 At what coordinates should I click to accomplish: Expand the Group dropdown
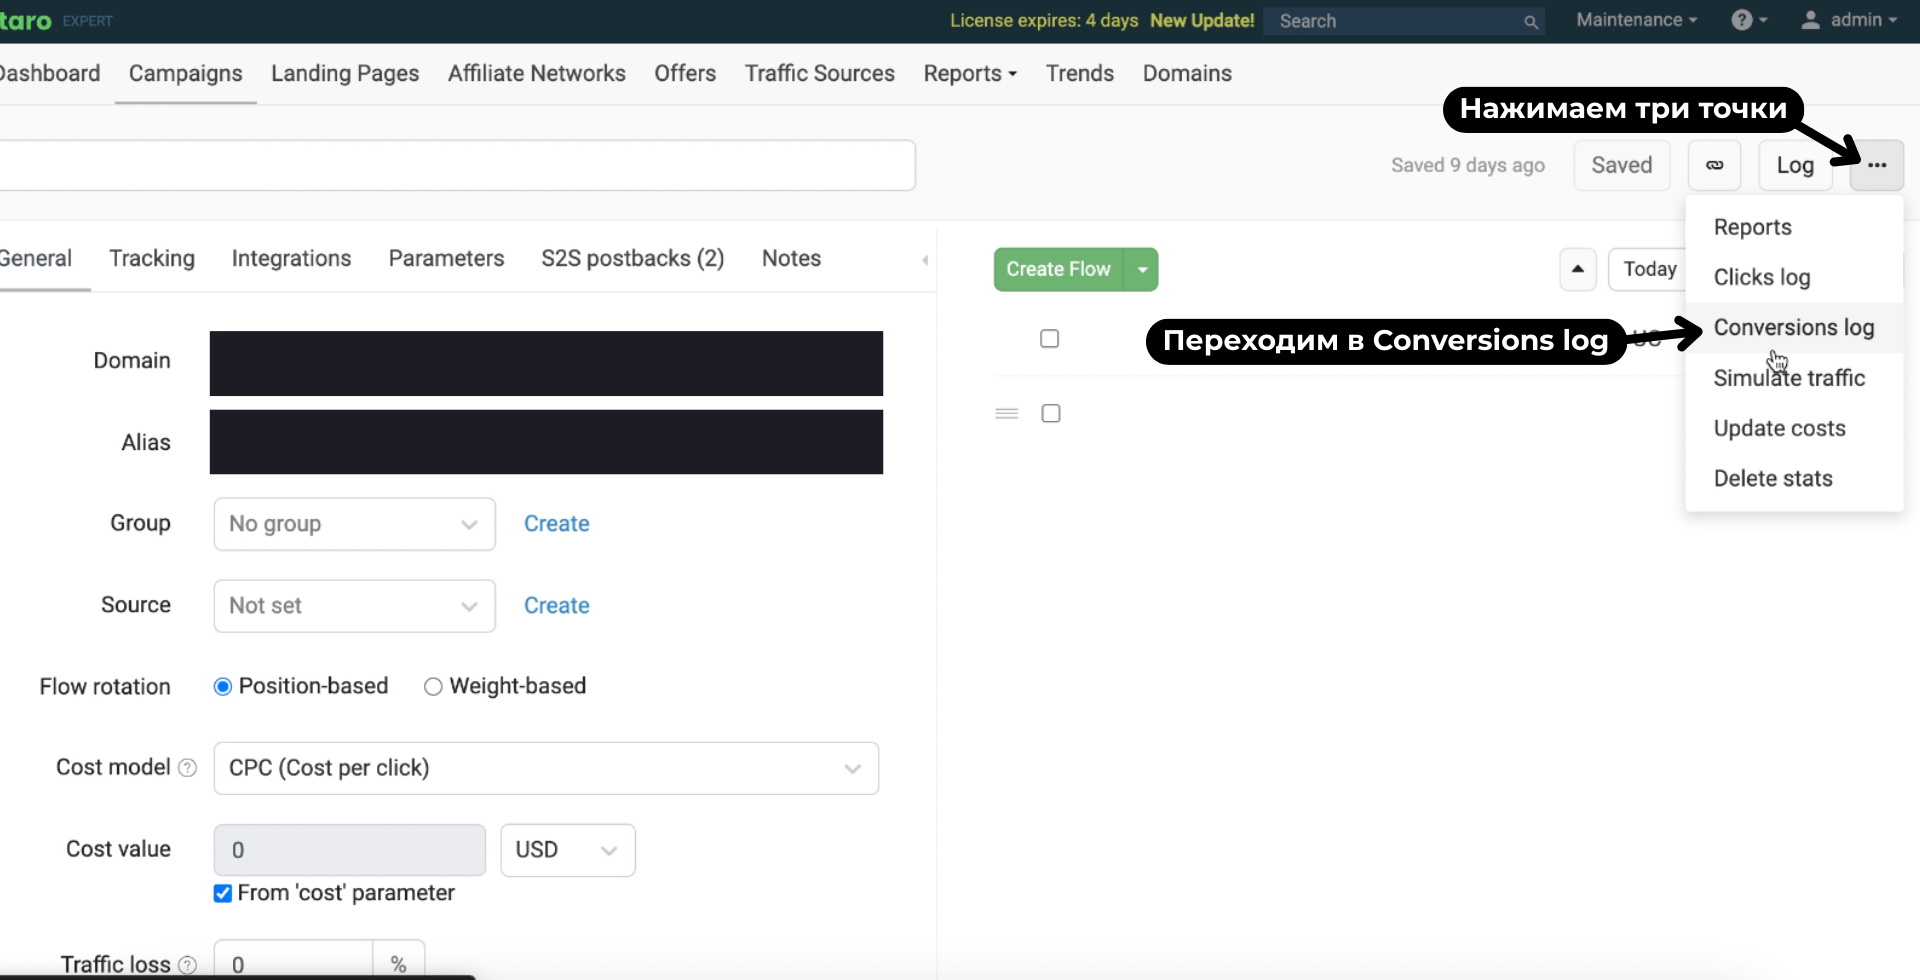pyautogui.click(x=354, y=524)
